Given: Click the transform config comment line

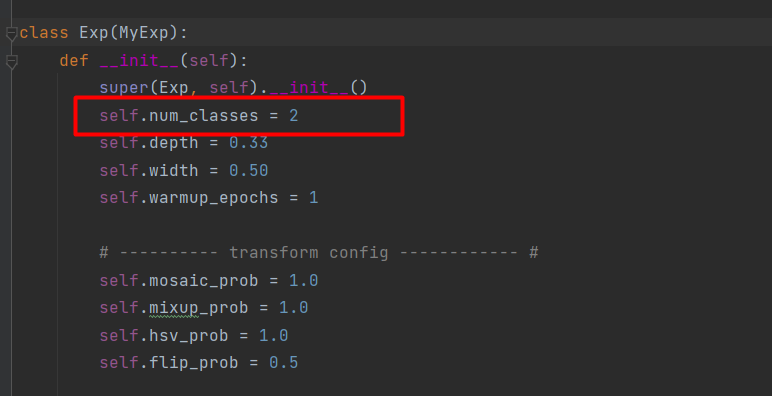Looking at the screenshot, I should pyautogui.click(x=319, y=253).
